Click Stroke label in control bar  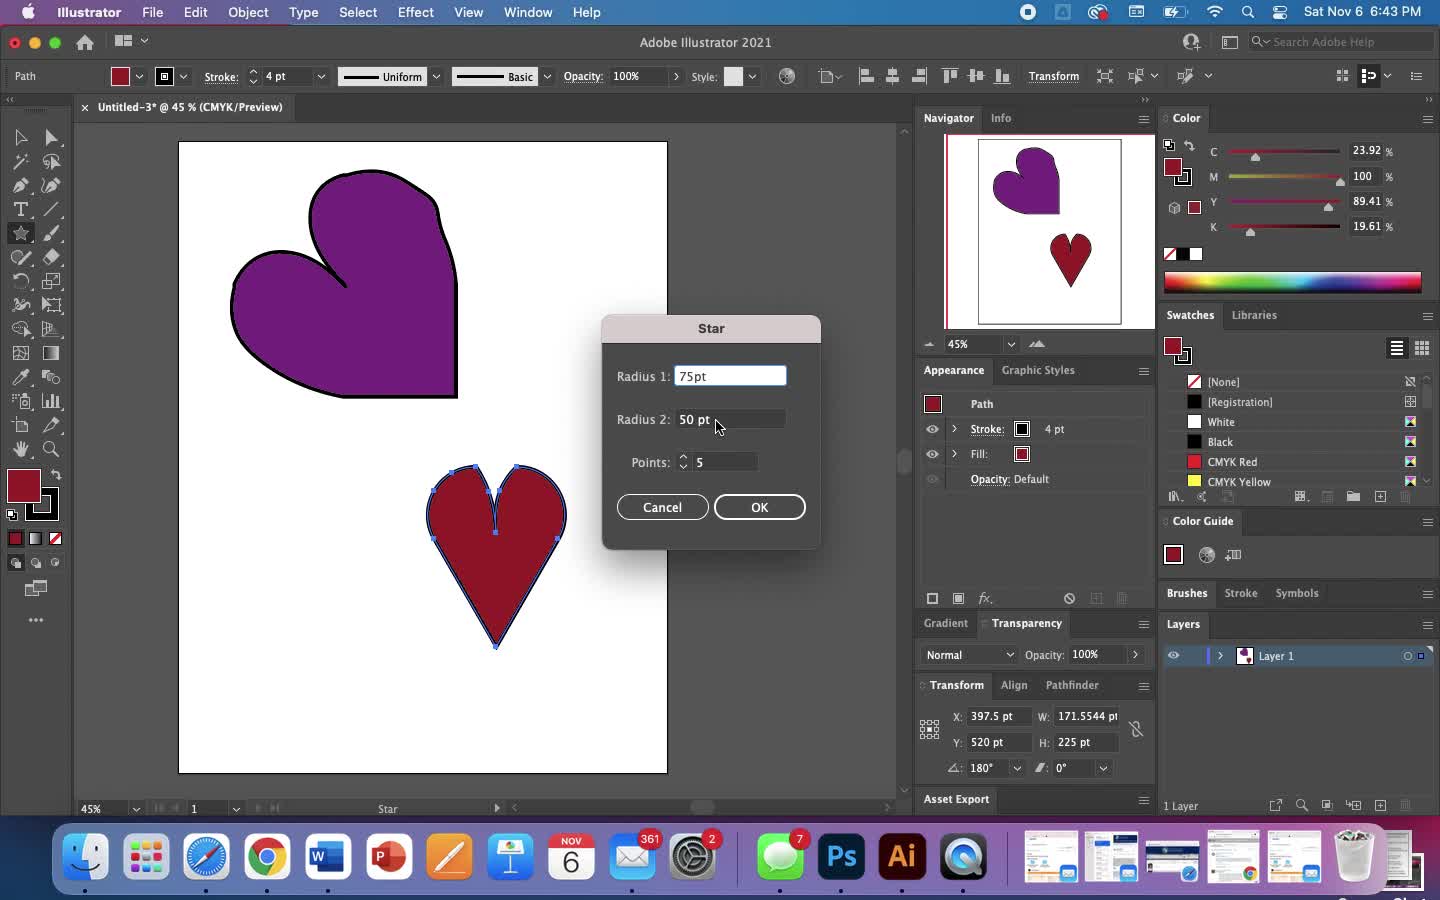click(221, 77)
